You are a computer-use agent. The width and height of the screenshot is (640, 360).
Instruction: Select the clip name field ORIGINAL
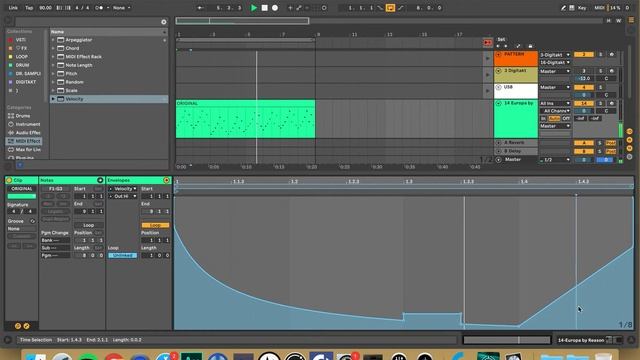[x=22, y=189]
